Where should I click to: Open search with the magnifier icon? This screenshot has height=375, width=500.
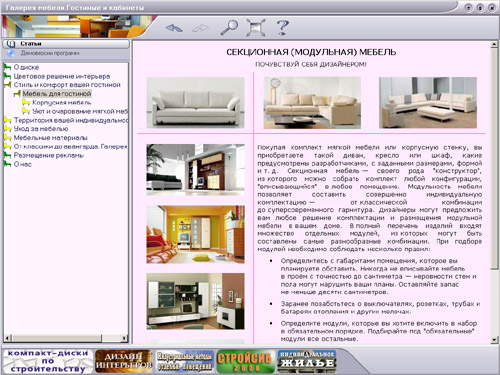(x=229, y=27)
